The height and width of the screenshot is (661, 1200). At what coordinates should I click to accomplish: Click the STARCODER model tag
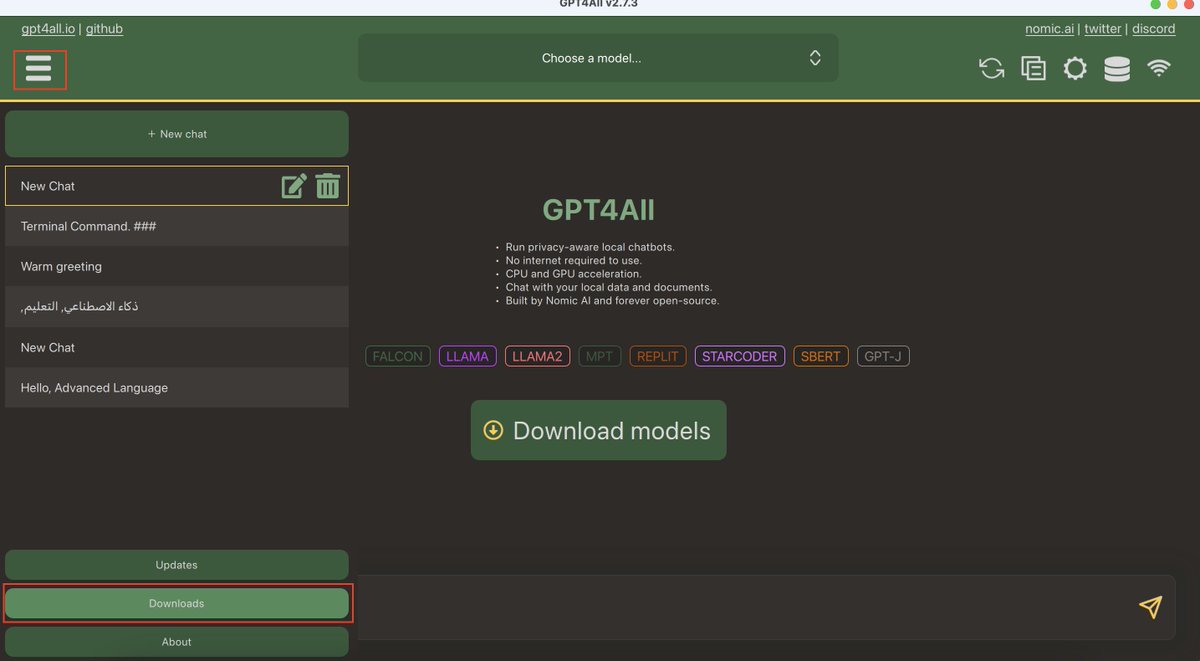pyautogui.click(x=739, y=356)
